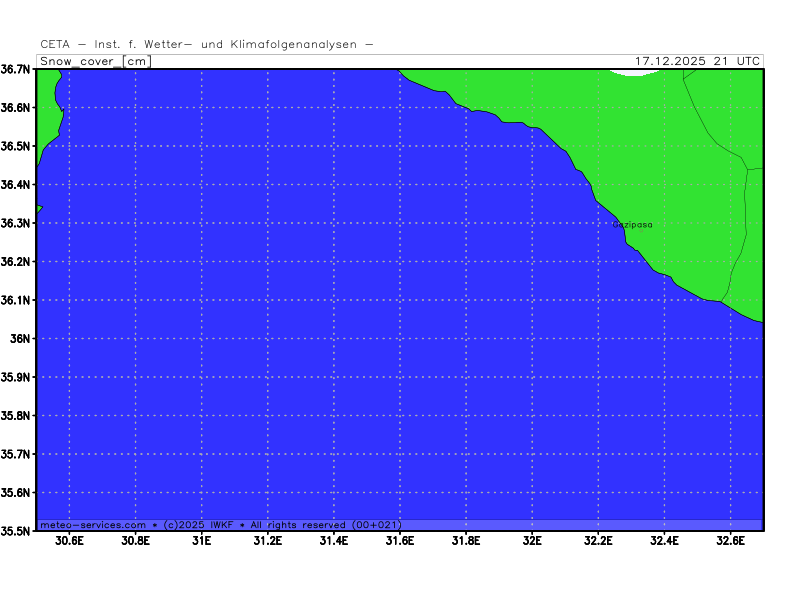Click the 36N latitude label
The height and width of the screenshot is (600, 800).
(23, 339)
